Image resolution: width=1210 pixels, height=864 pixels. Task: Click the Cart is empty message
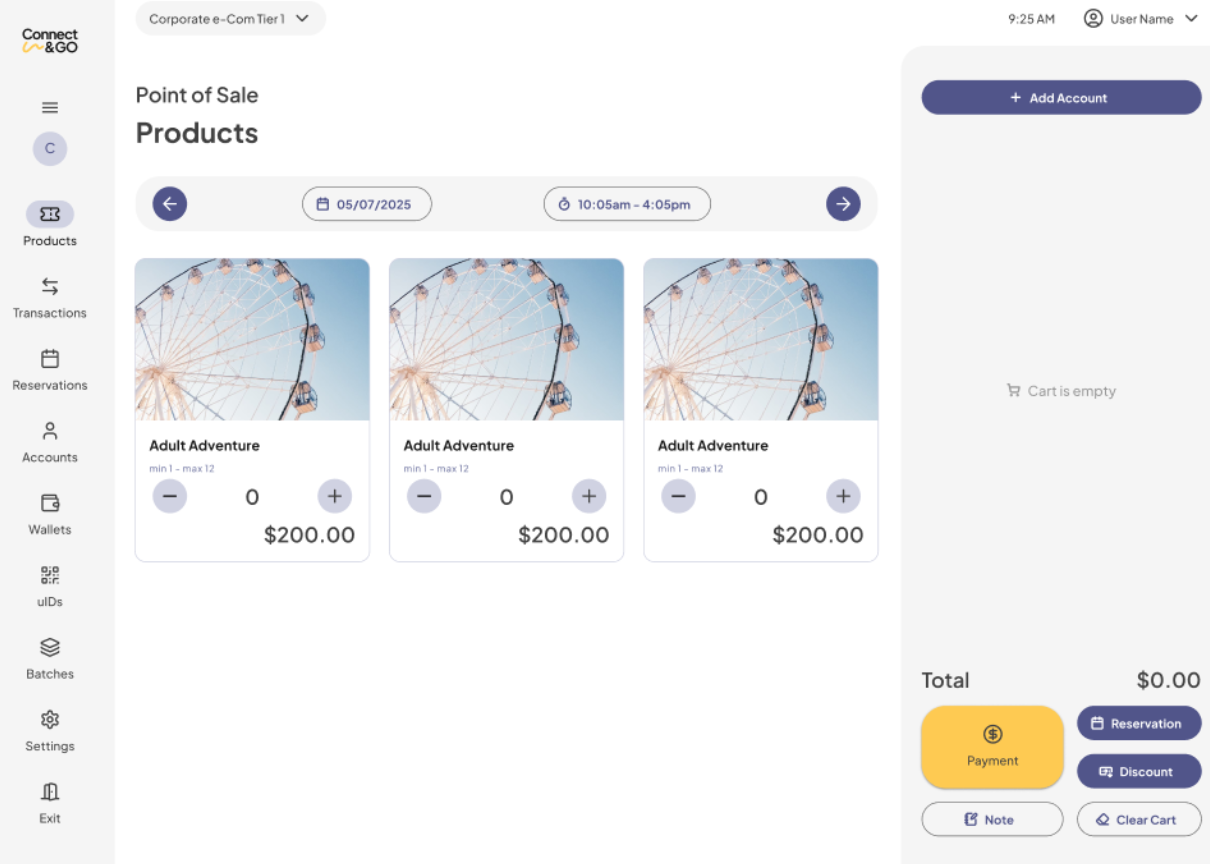click(1061, 391)
